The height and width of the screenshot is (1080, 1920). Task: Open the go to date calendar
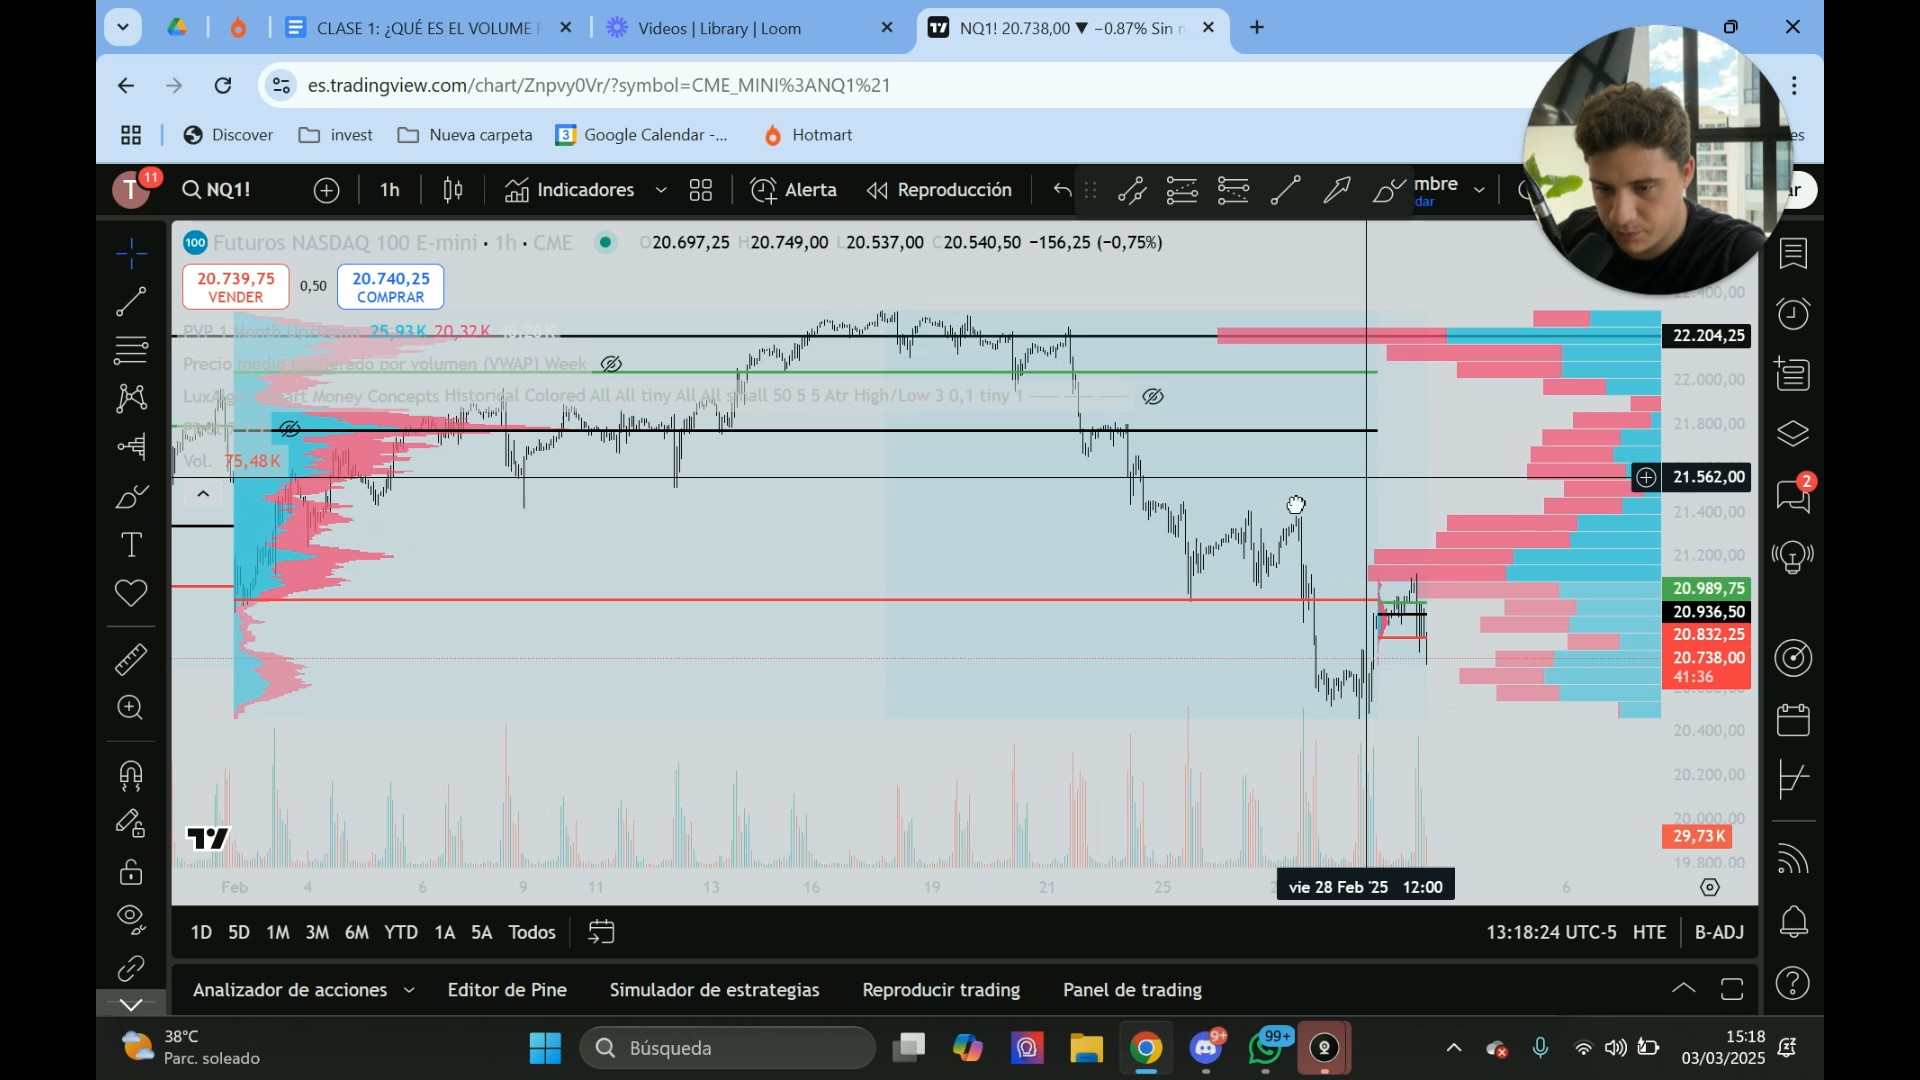(602, 933)
